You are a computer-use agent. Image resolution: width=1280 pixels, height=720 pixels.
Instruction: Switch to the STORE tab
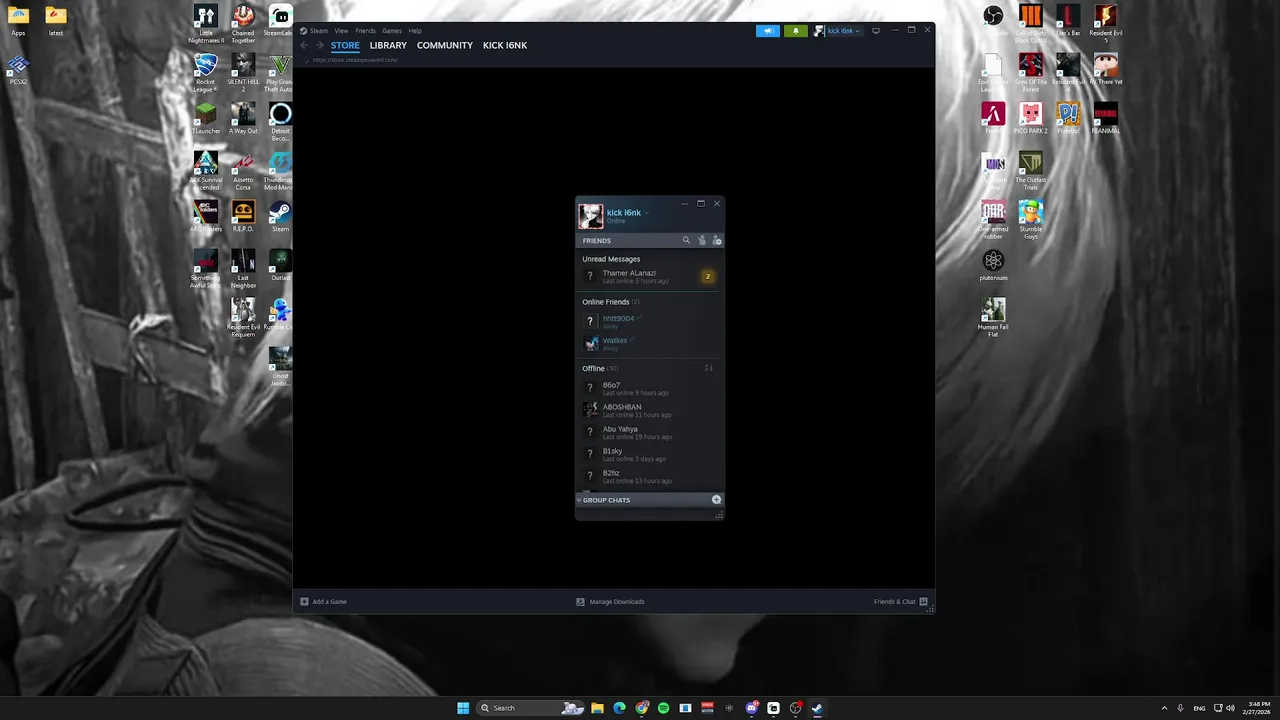tap(345, 45)
